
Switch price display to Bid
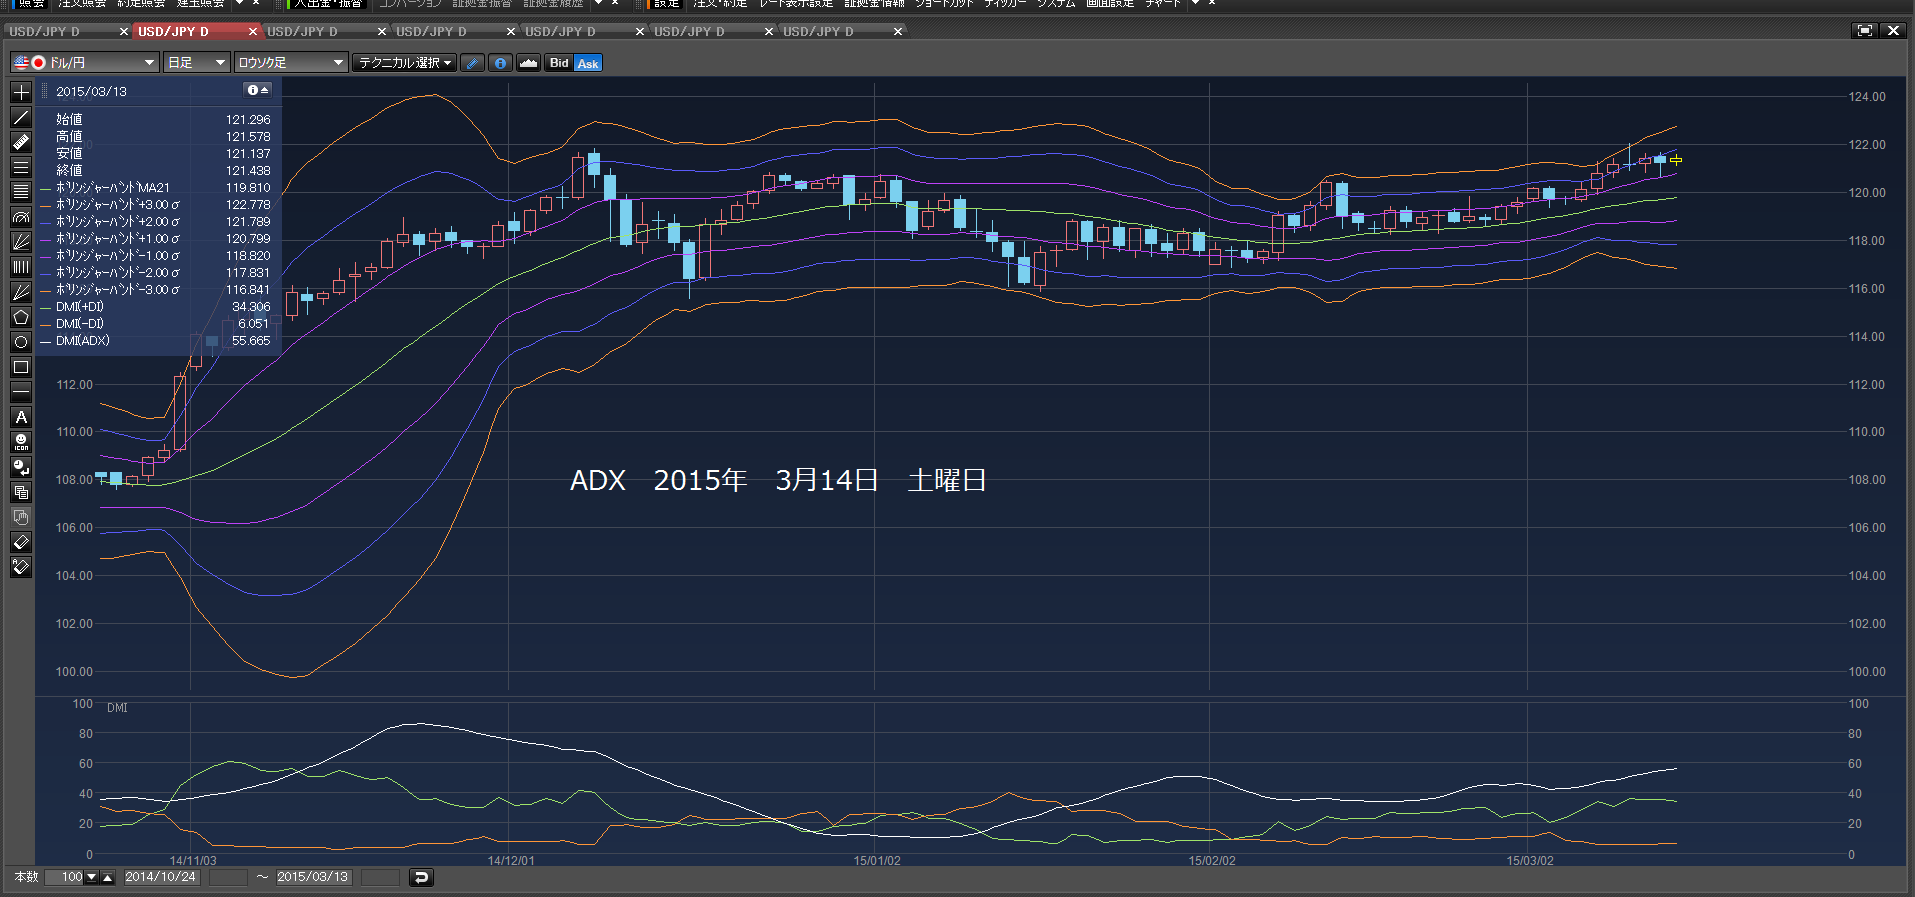(x=559, y=63)
